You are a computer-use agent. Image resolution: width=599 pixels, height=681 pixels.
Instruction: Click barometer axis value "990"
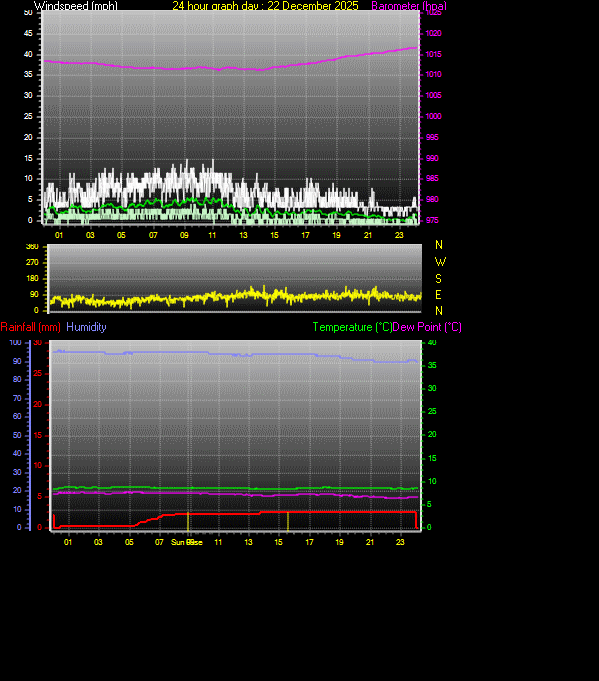[x=432, y=158]
